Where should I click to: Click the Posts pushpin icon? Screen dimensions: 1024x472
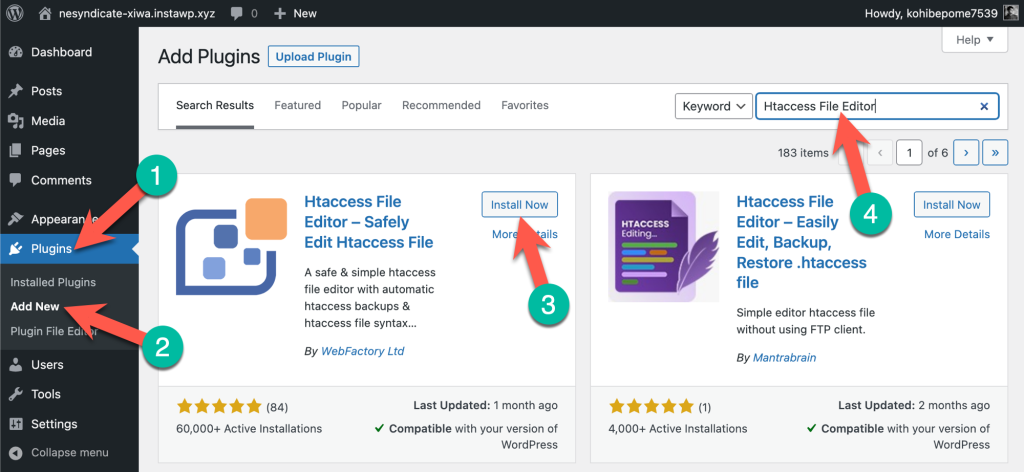point(16,91)
